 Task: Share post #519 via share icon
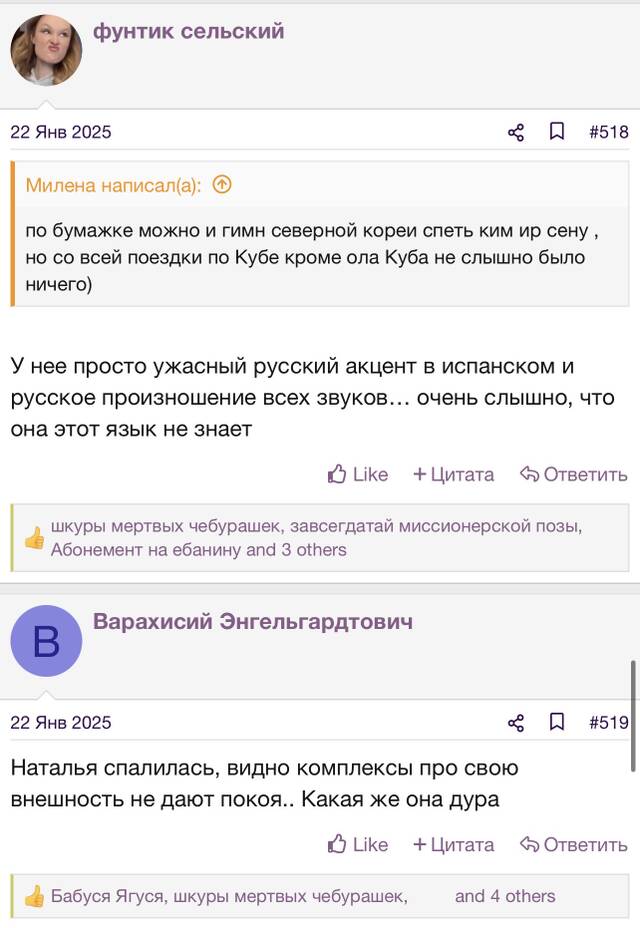pos(516,723)
